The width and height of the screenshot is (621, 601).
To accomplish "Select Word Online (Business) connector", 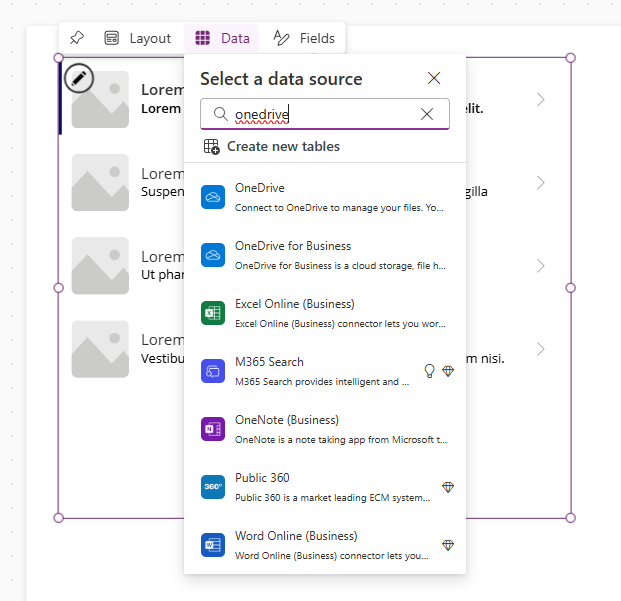I will (x=325, y=545).
